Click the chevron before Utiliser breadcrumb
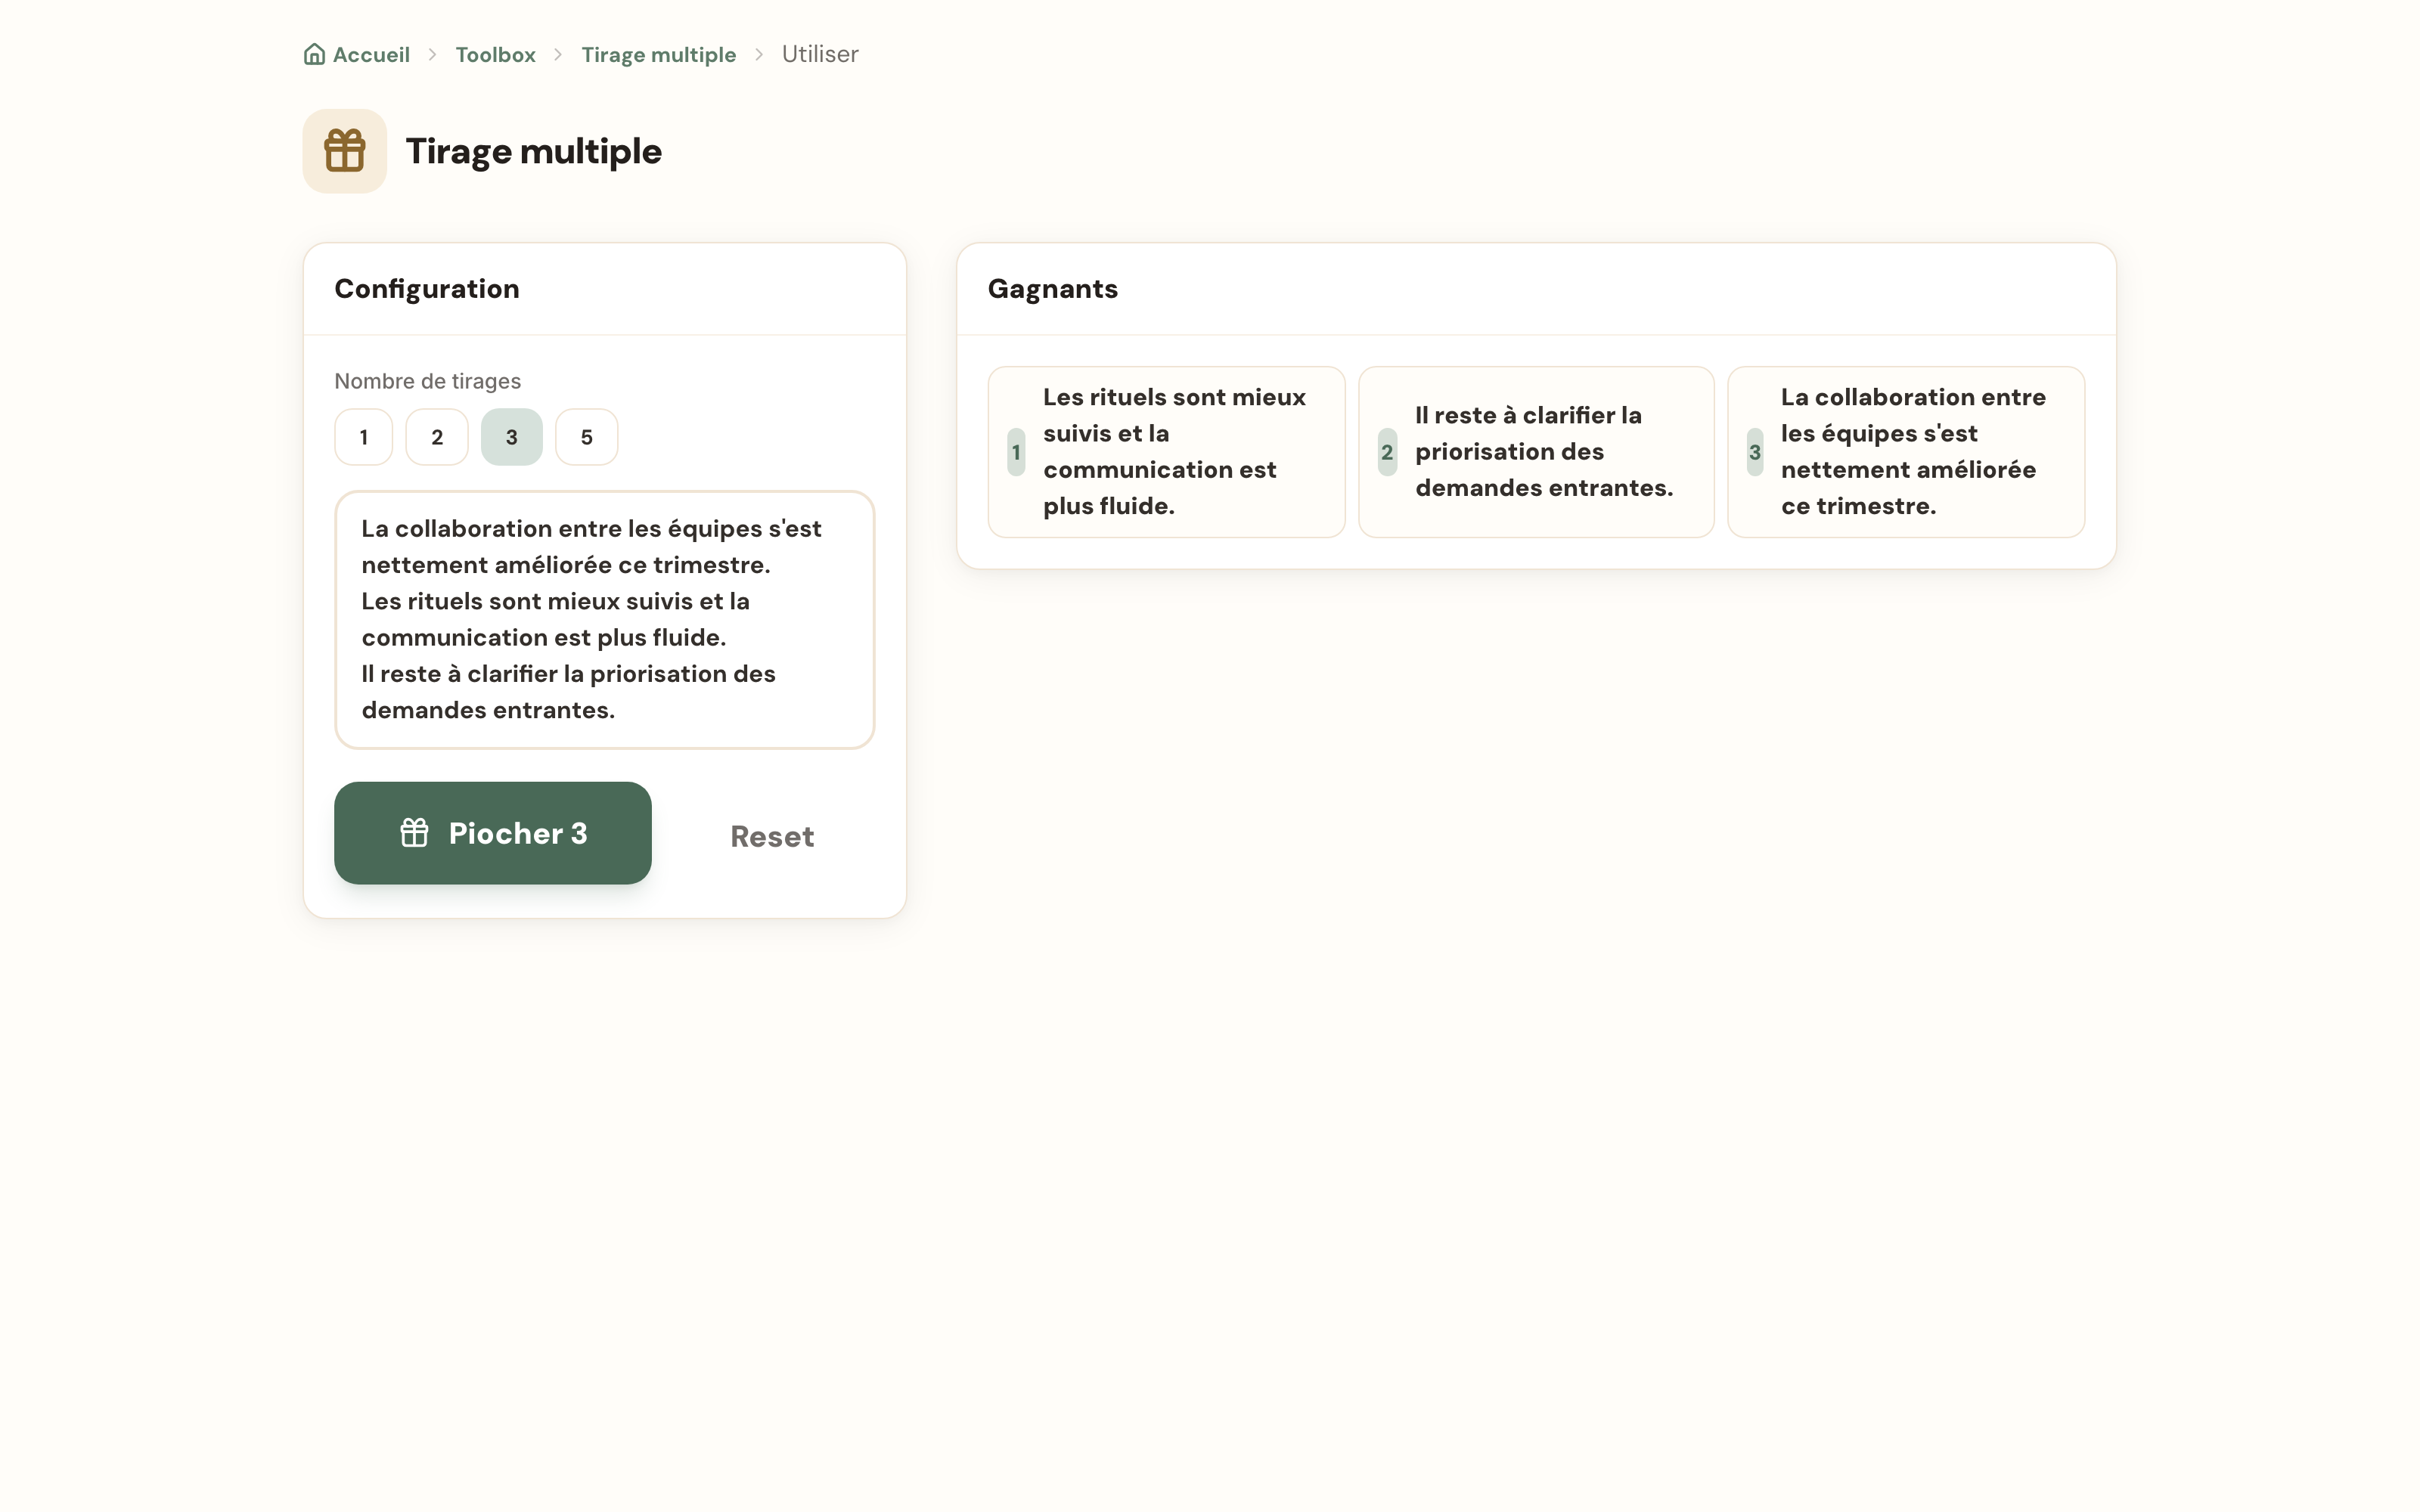 [759, 54]
